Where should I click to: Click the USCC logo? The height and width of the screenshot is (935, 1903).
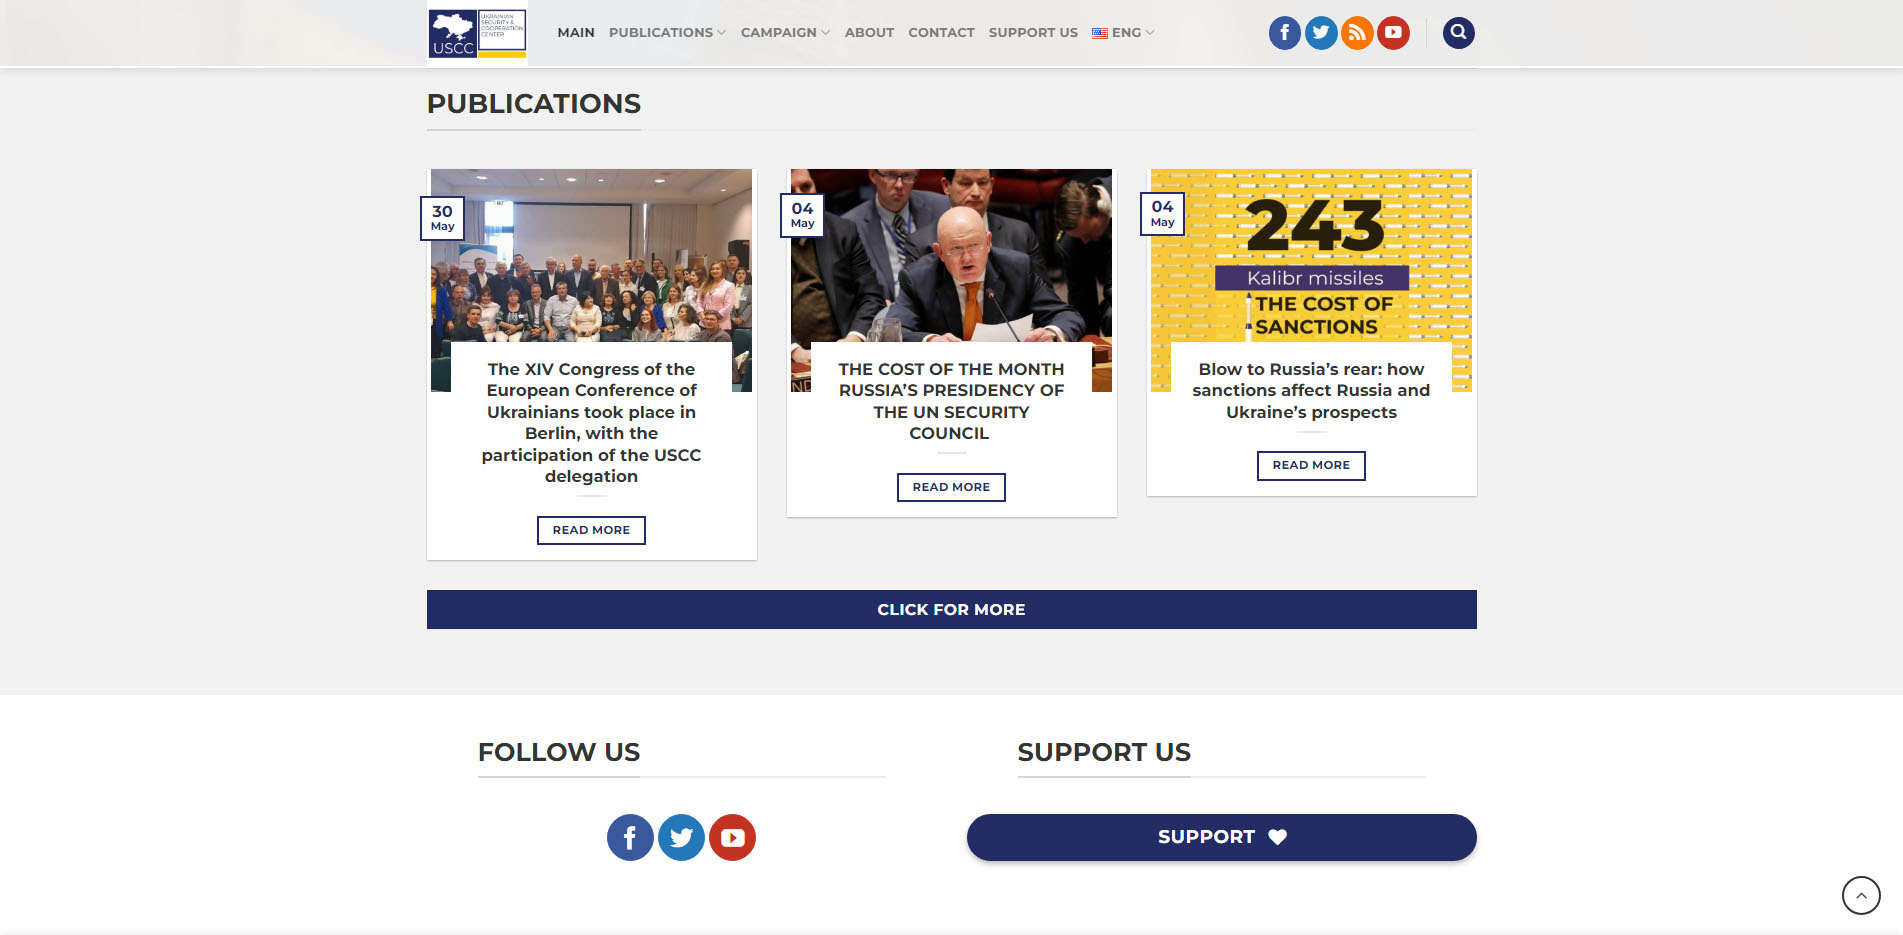477,33
